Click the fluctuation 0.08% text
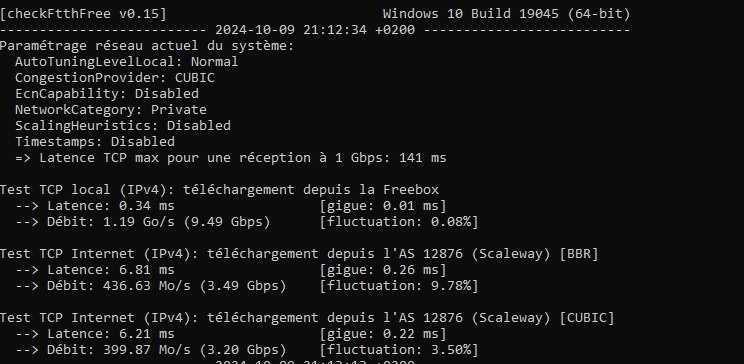Screen dimensions: 744x364 [x=399, y=222]
